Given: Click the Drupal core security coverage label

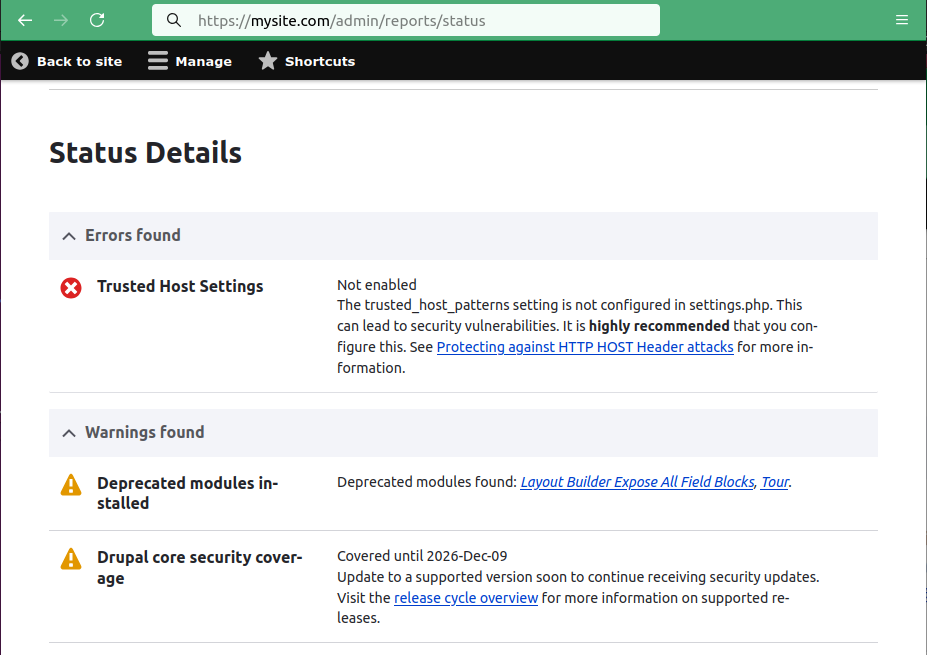Looking at the screenshot, I should click(199, 568).
